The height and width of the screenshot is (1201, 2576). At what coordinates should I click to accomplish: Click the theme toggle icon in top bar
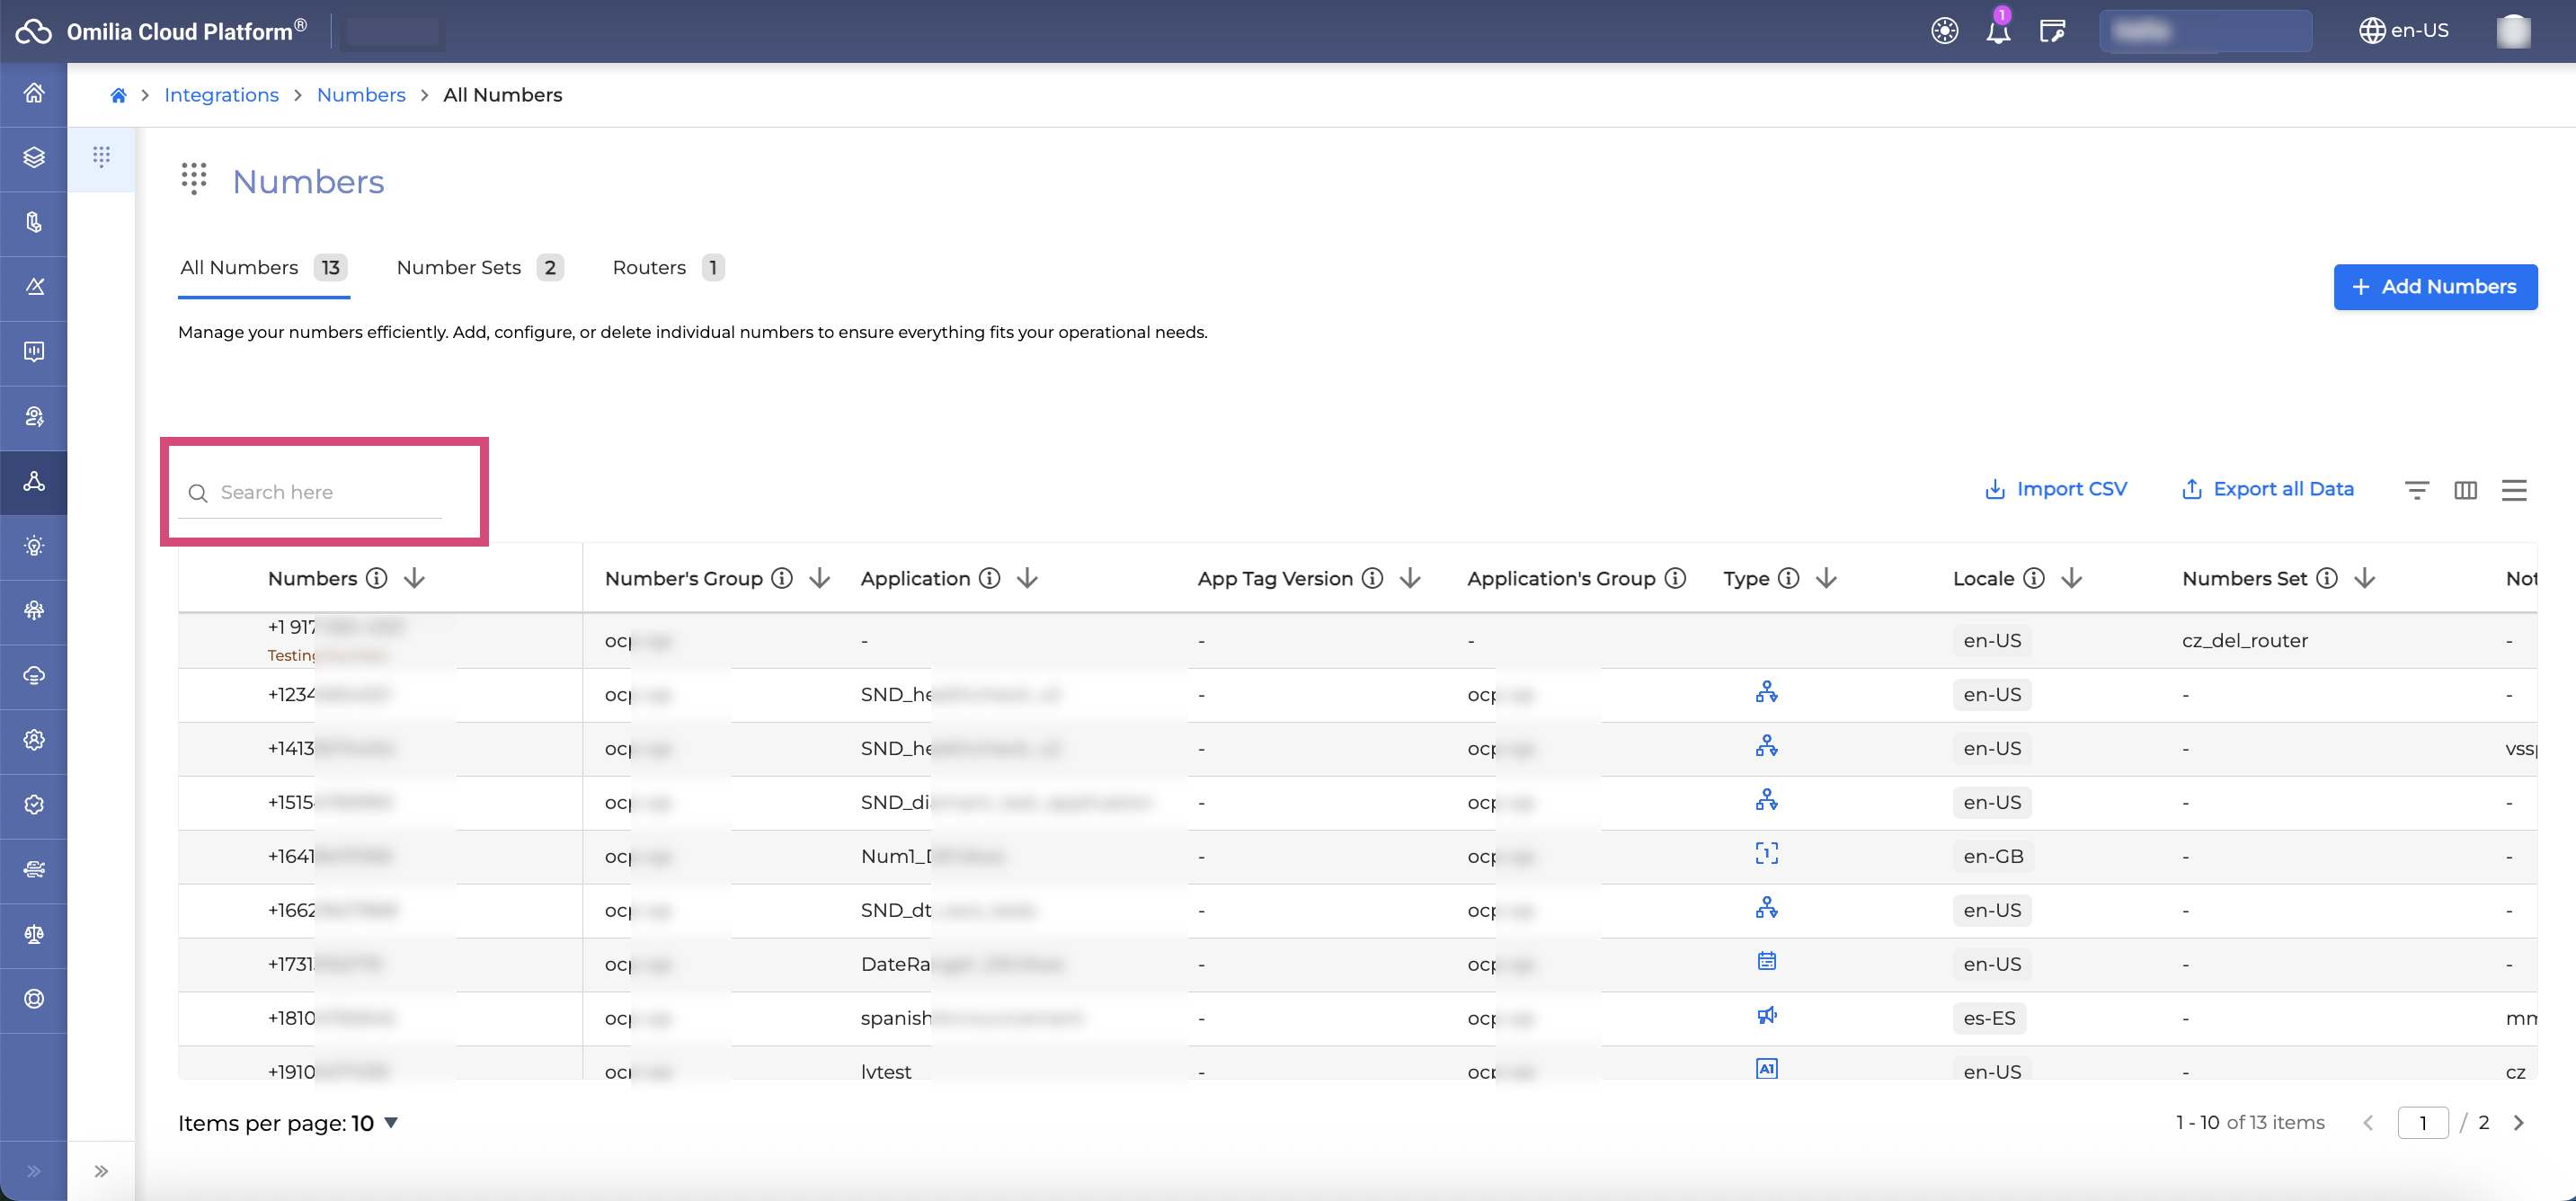[1944, 31]
